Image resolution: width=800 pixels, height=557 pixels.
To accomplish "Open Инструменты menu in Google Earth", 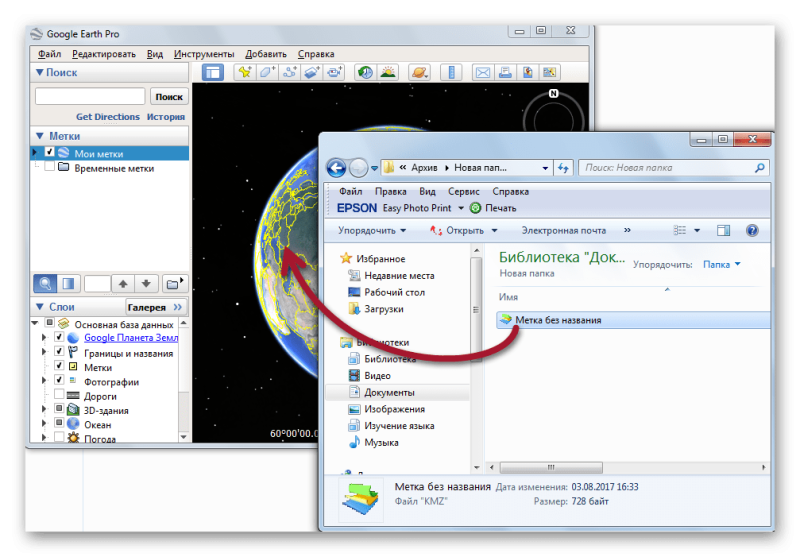I will click(204, 54).
